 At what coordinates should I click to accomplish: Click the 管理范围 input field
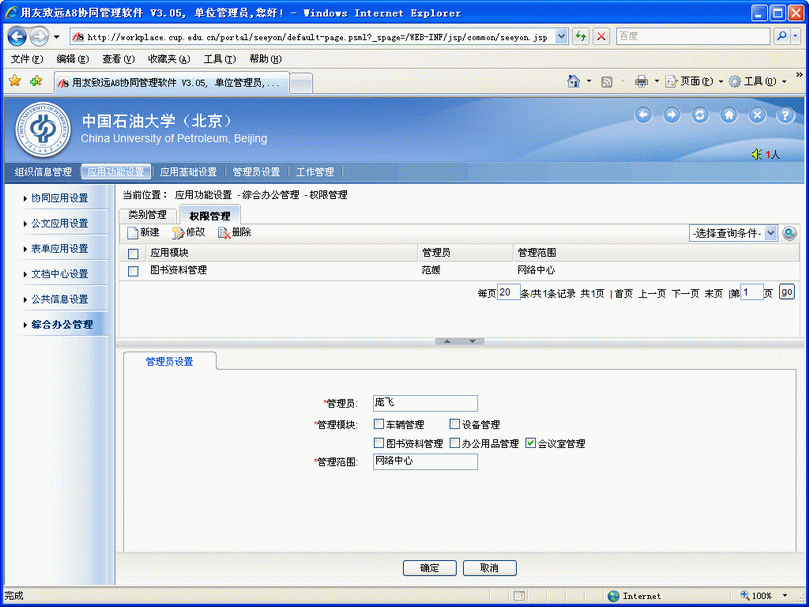click(x=425, y=462)
